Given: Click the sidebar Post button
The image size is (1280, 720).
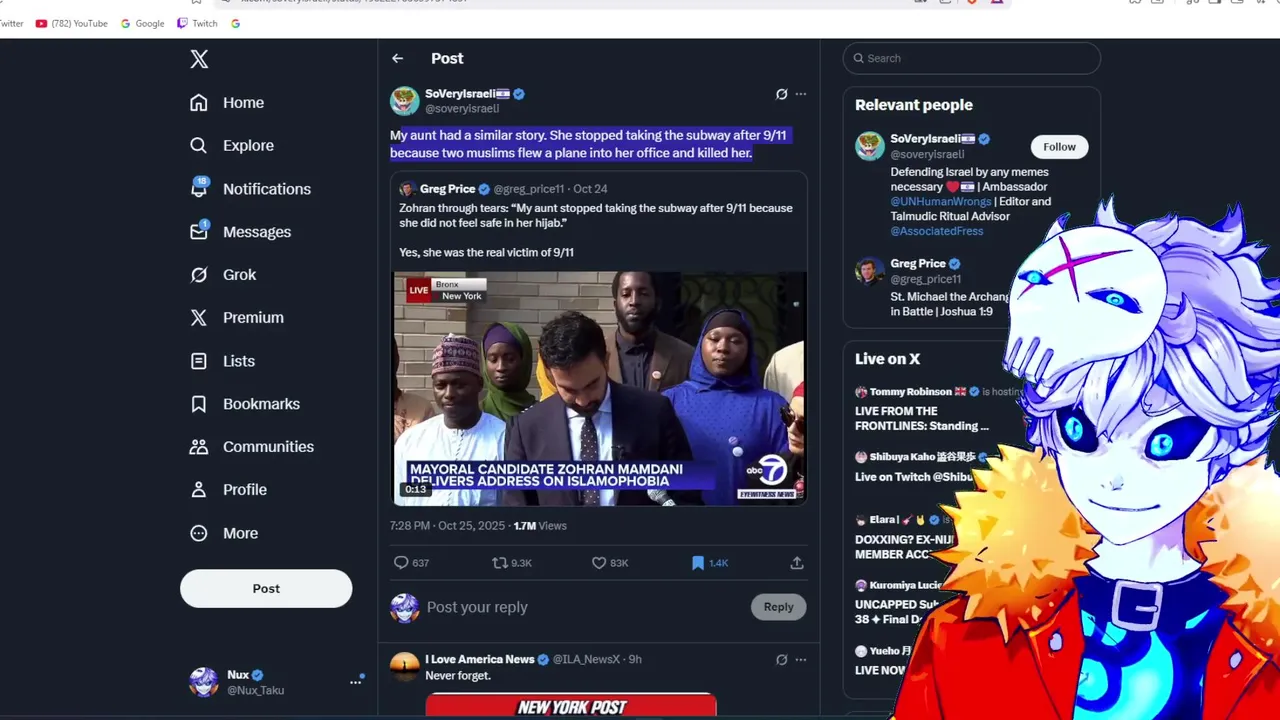Looking at the screenshot, I should click(x=266, y=589).
